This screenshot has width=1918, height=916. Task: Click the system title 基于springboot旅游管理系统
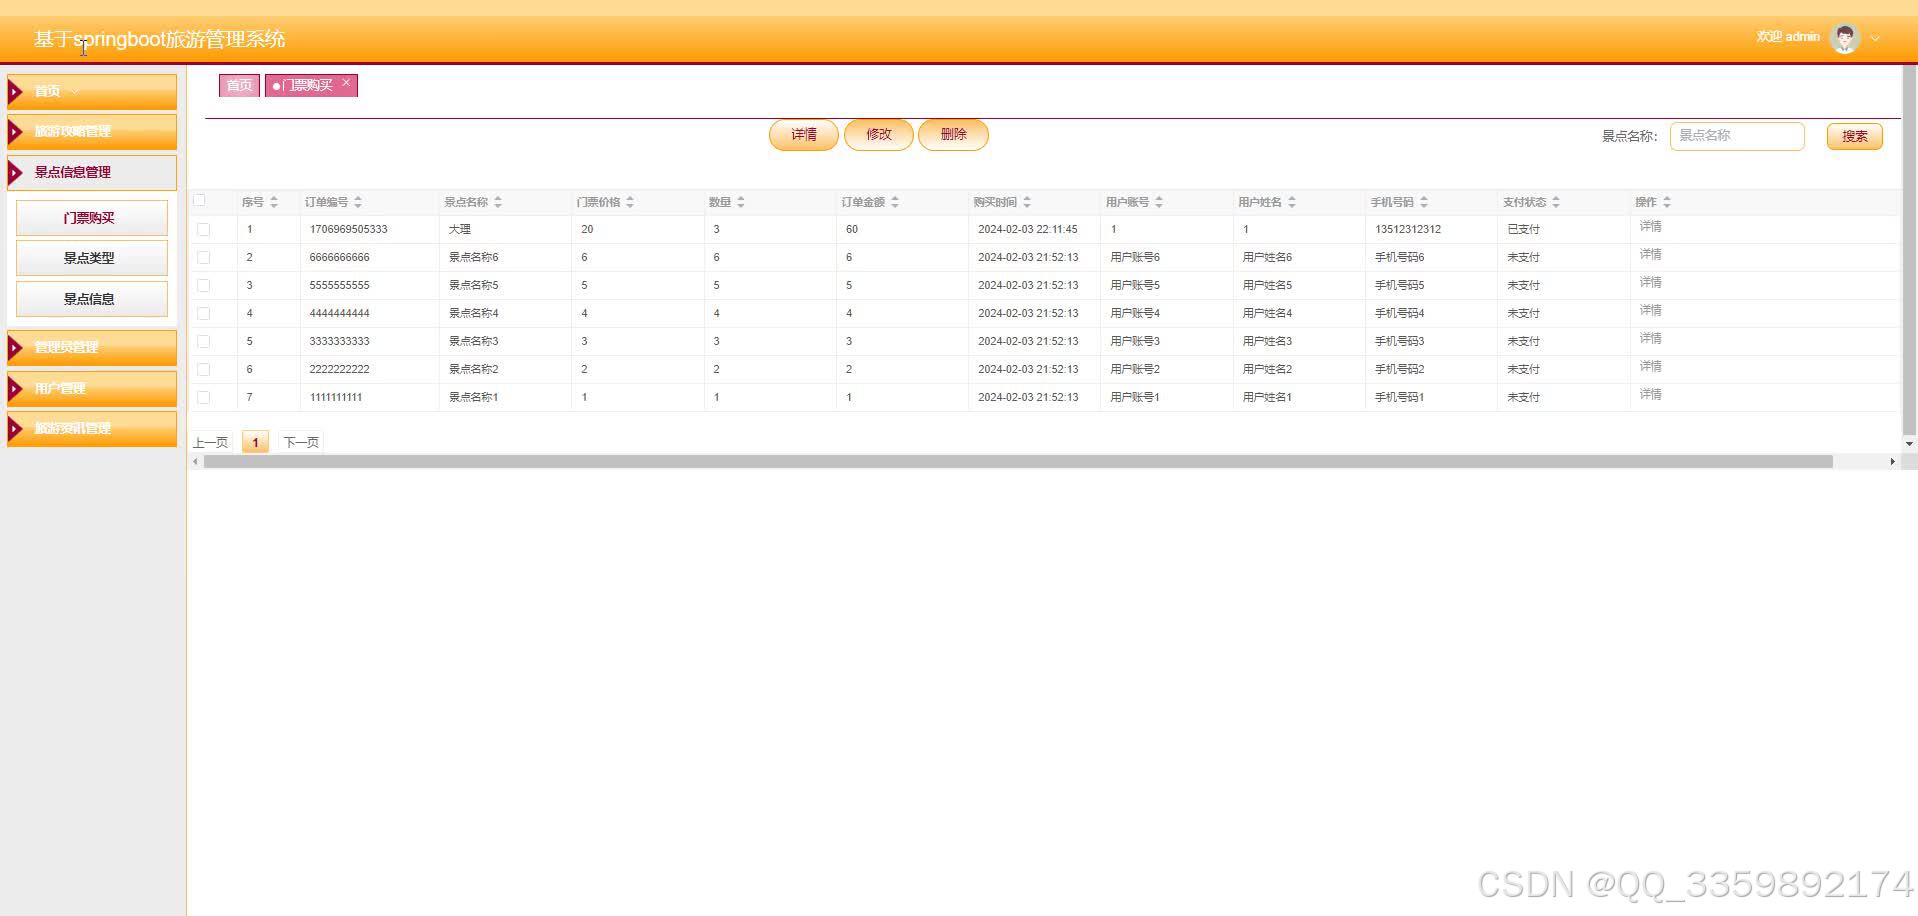tap(160, 39)
